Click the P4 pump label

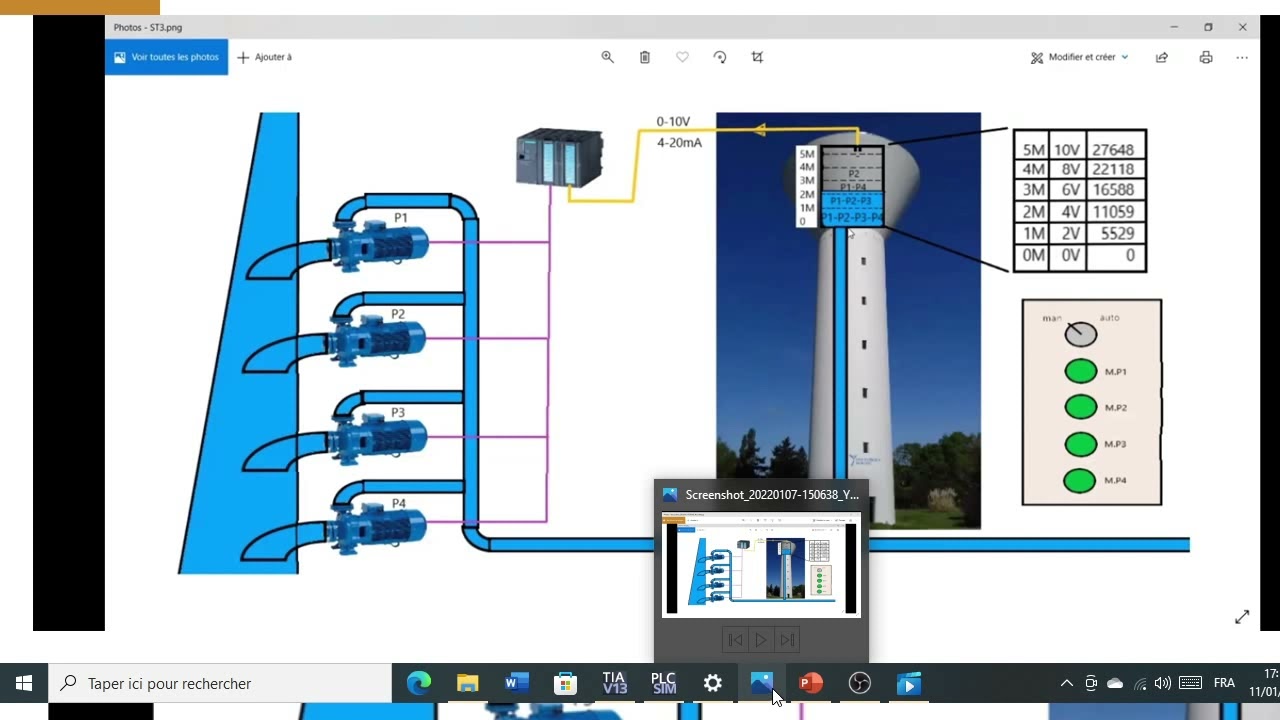coord(399,503)
